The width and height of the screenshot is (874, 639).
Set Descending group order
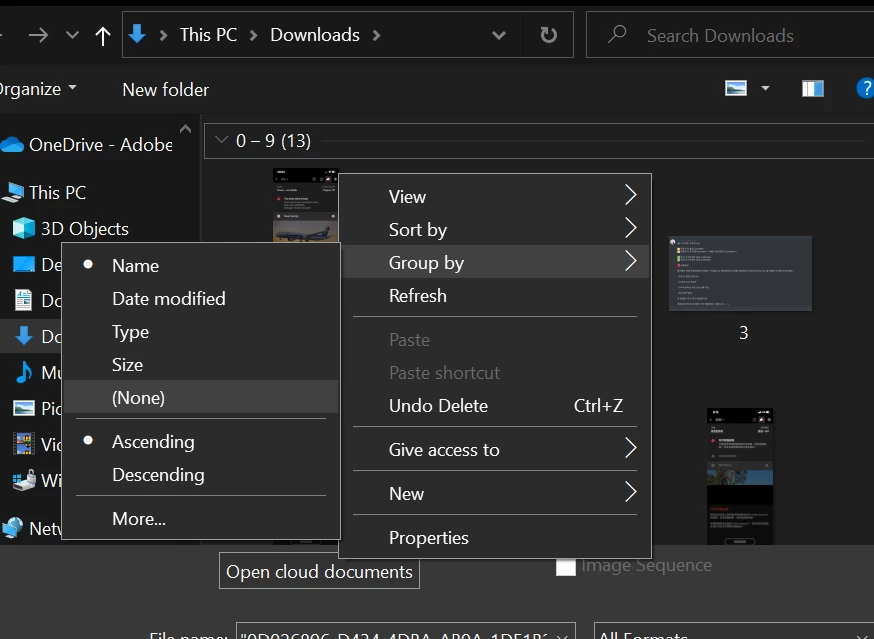coord(201,475)
